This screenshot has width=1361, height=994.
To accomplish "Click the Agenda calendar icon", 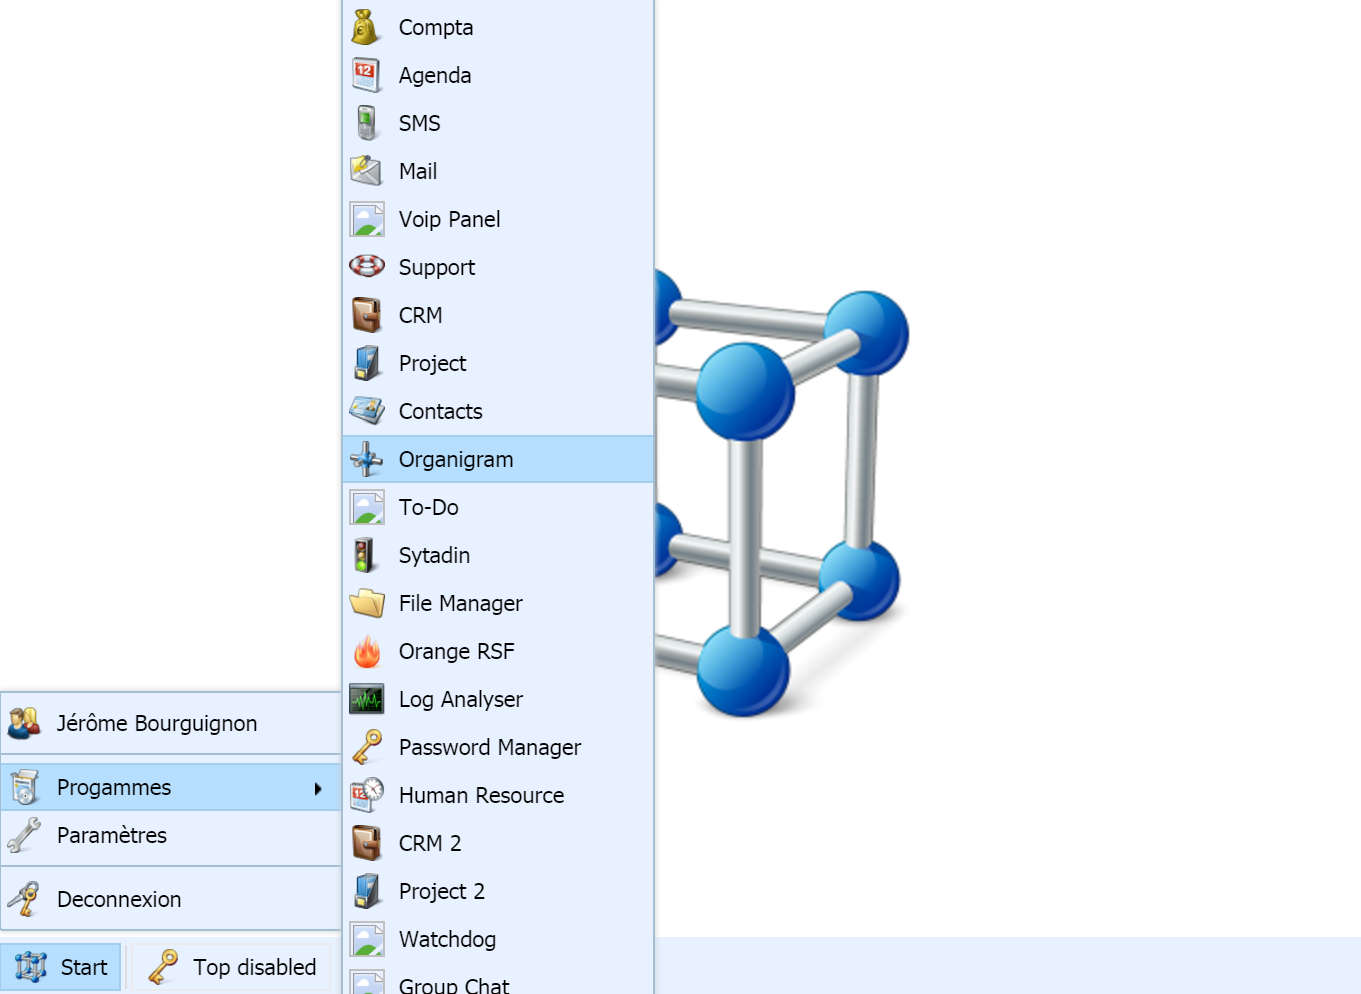I will [366, 75].
